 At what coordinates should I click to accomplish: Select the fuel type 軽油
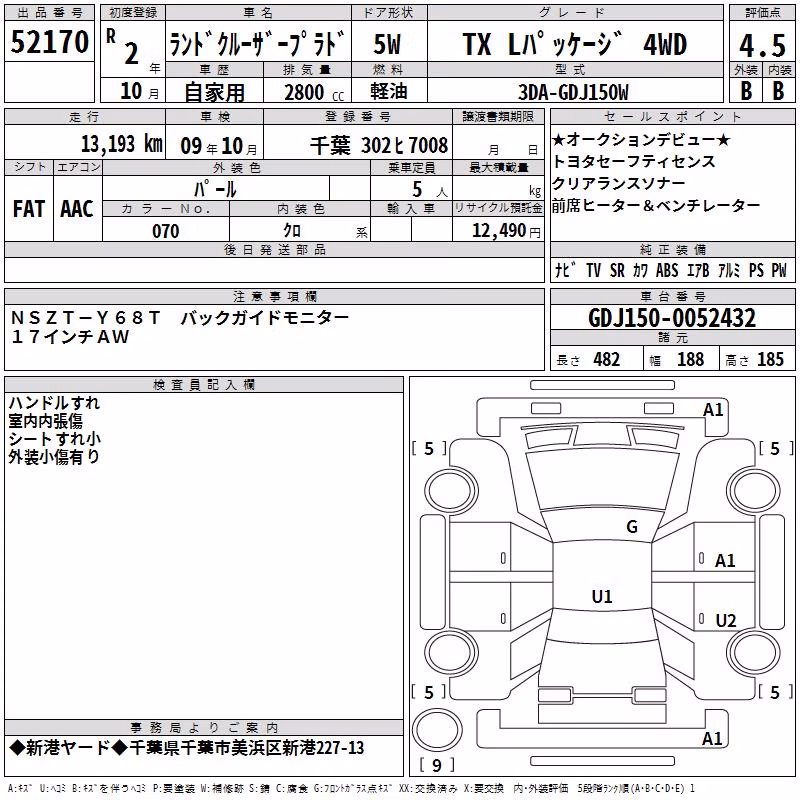(389, 91)
